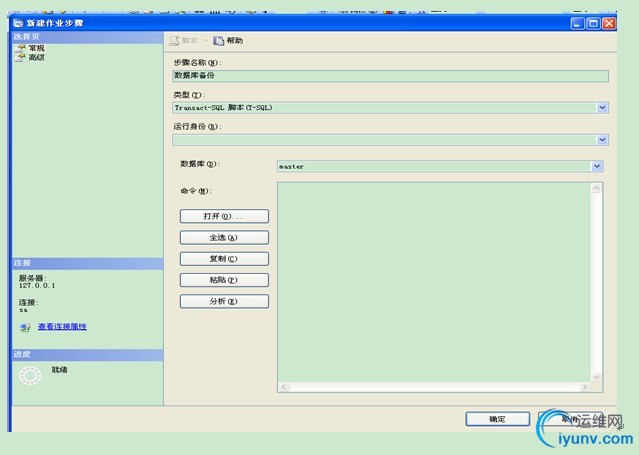
Task: Click the 全选 (Select All) button
Action: [x=224, y=237]
